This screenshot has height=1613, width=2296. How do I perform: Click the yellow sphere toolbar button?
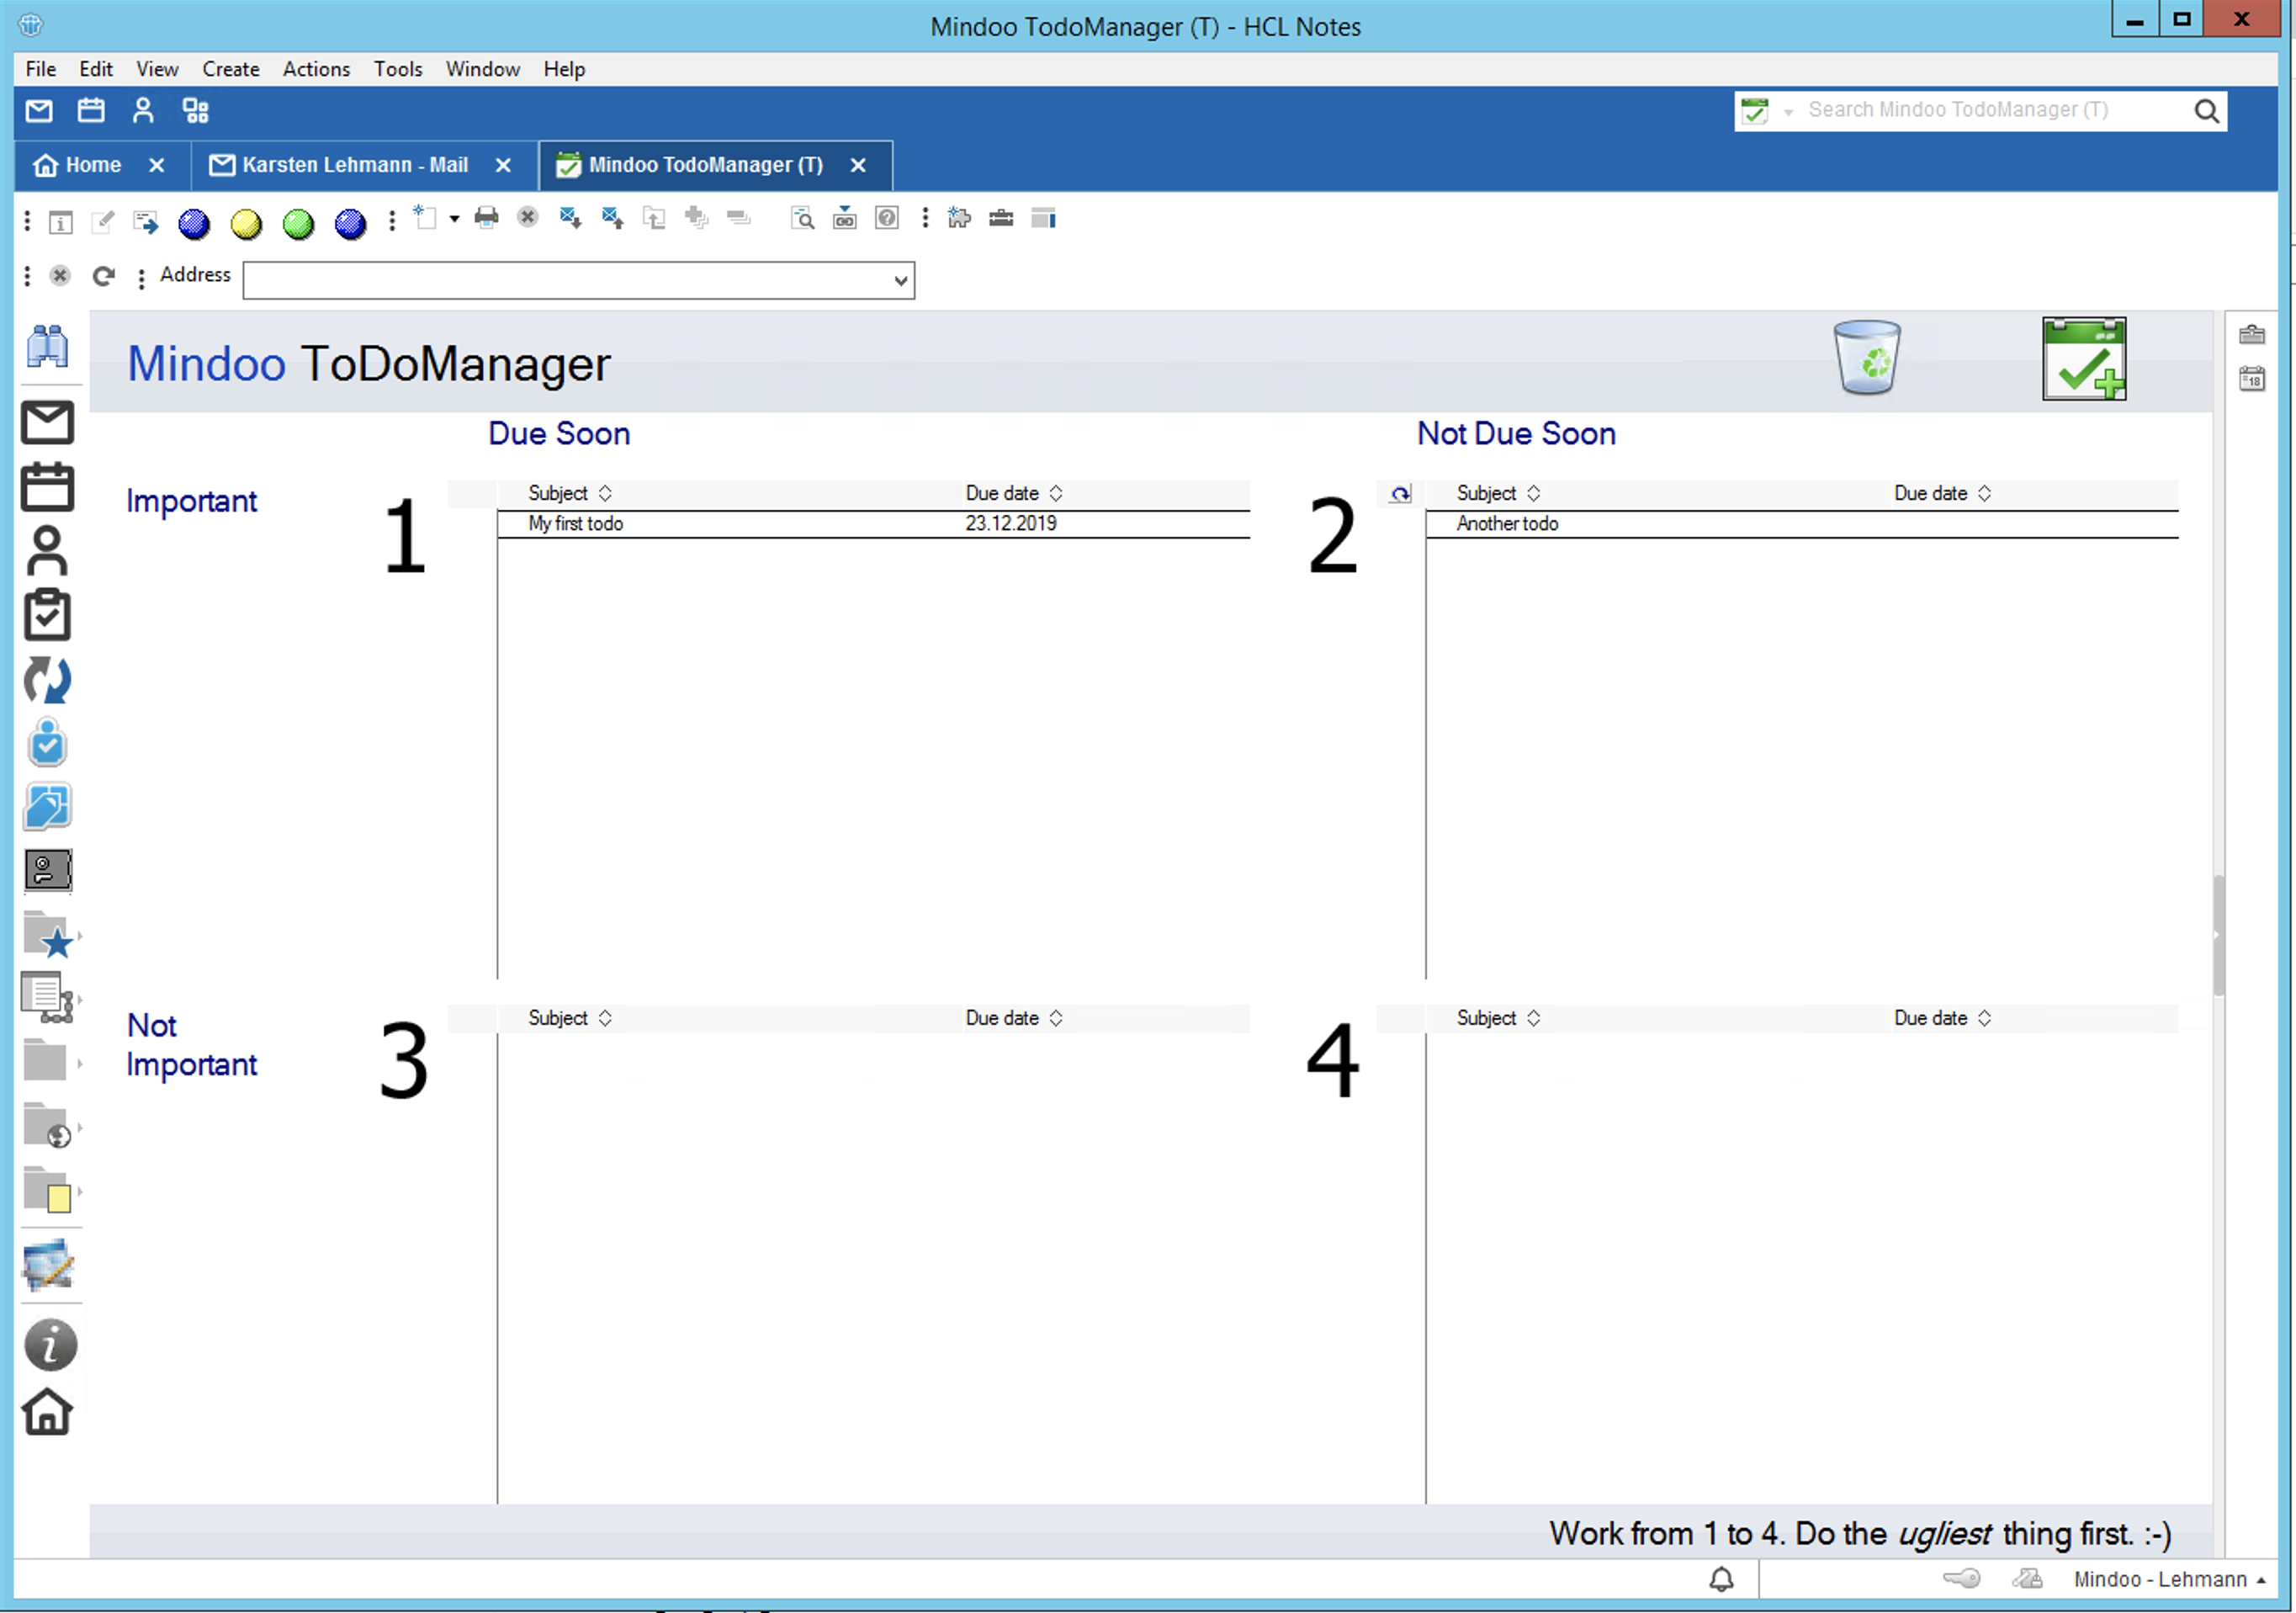tap(246, 224)
